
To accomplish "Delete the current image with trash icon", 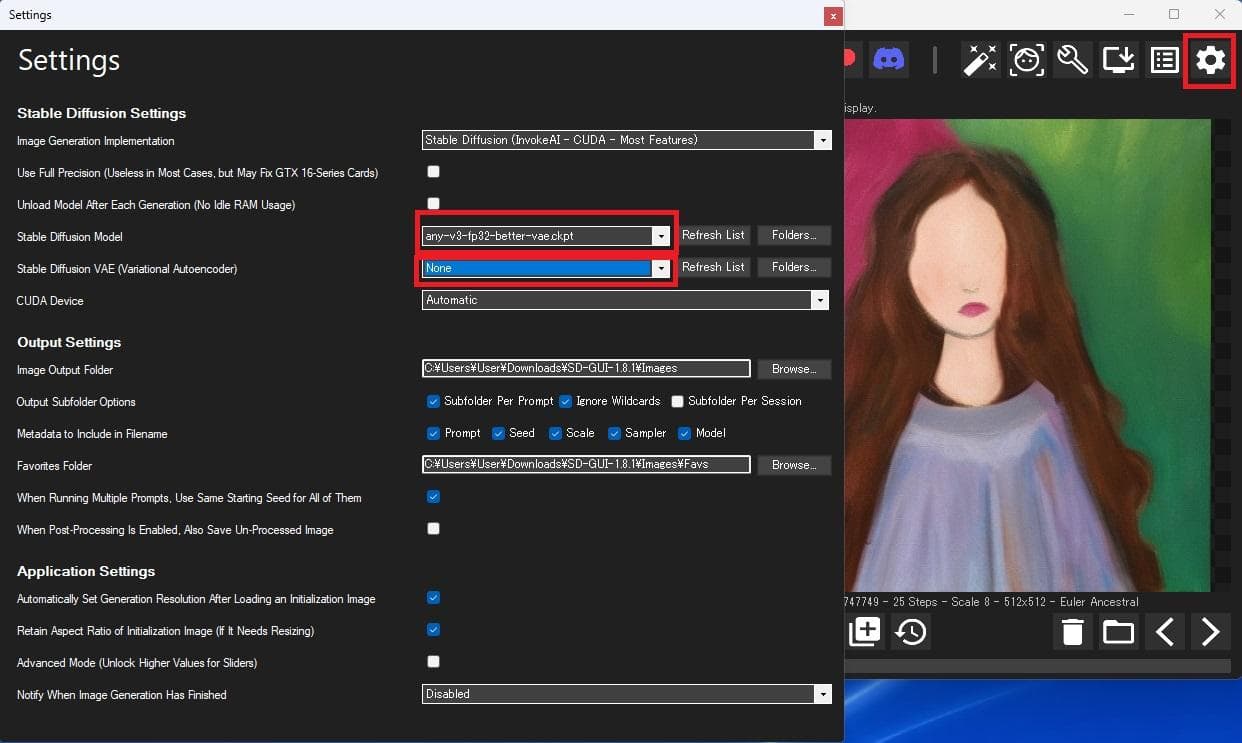I will 1072,632.
